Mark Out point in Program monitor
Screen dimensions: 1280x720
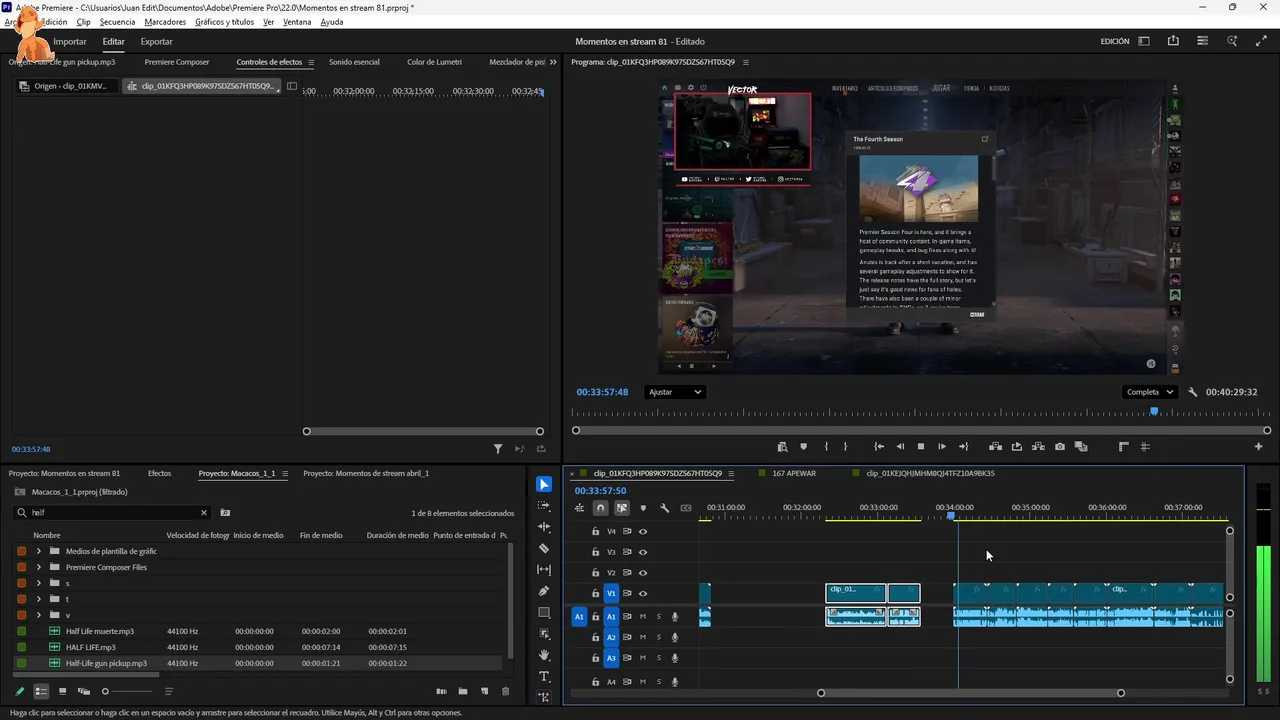(x=845, y=447)
